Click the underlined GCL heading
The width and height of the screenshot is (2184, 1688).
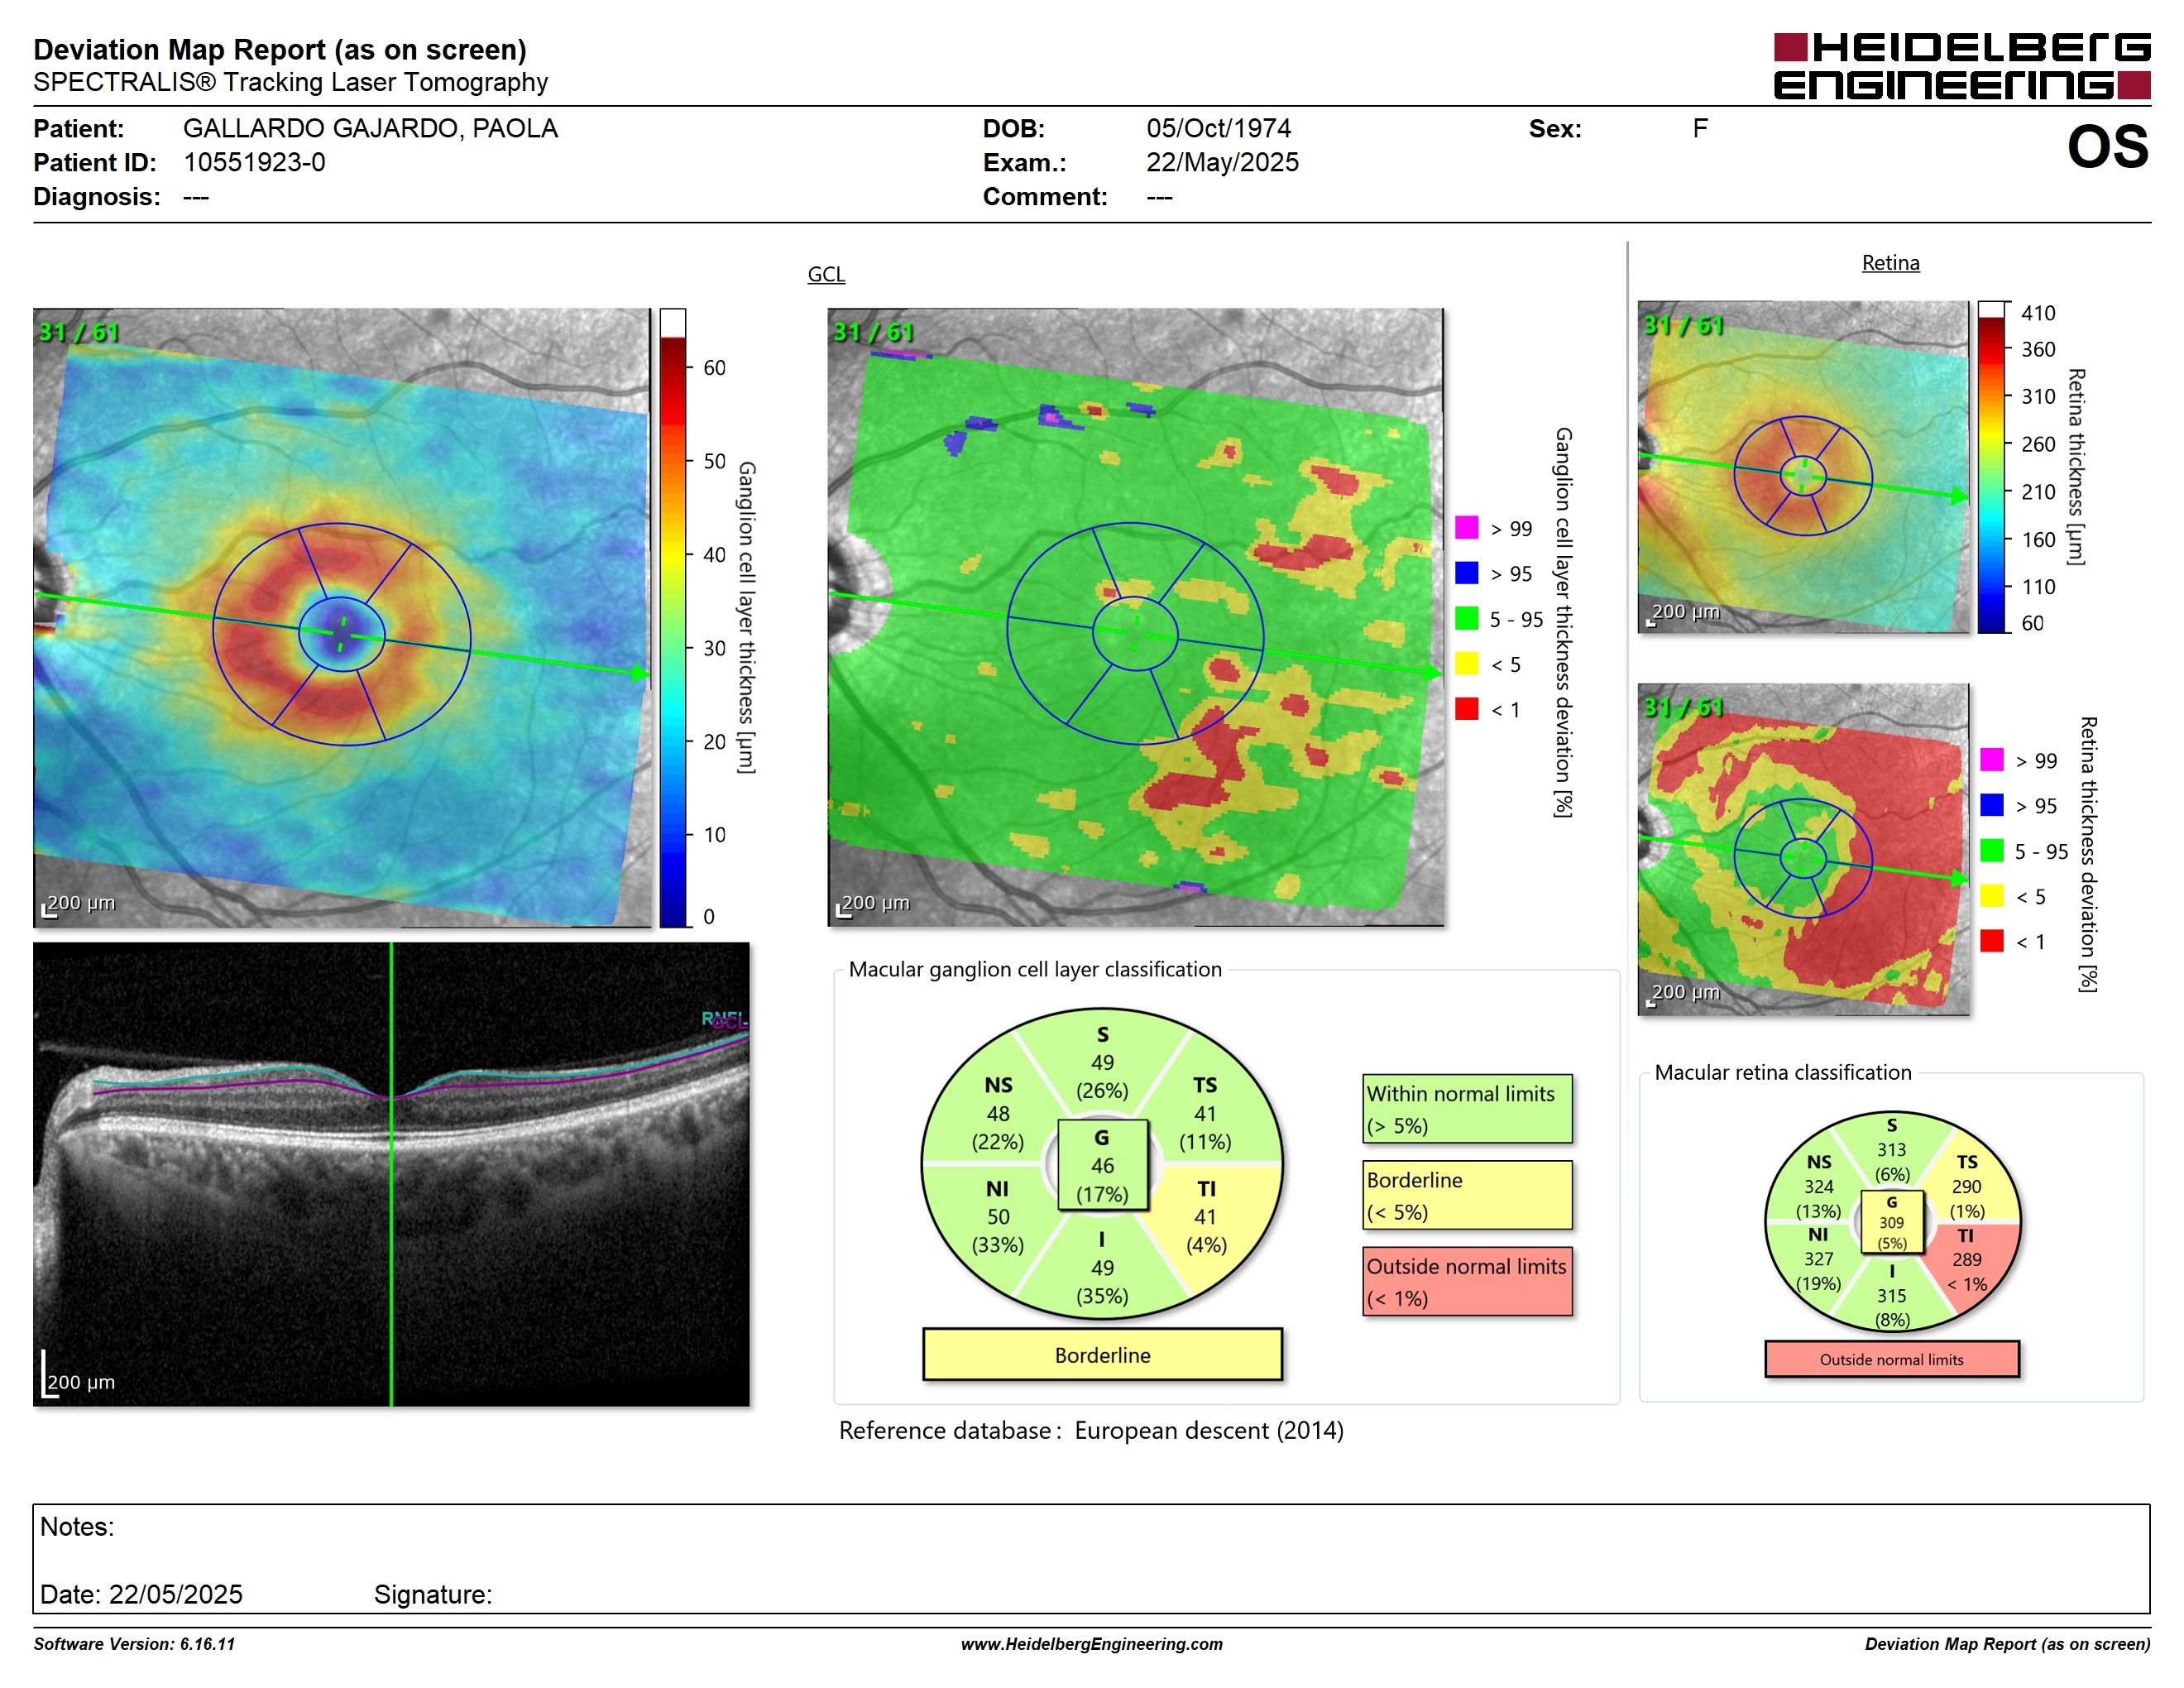[826, 274]
